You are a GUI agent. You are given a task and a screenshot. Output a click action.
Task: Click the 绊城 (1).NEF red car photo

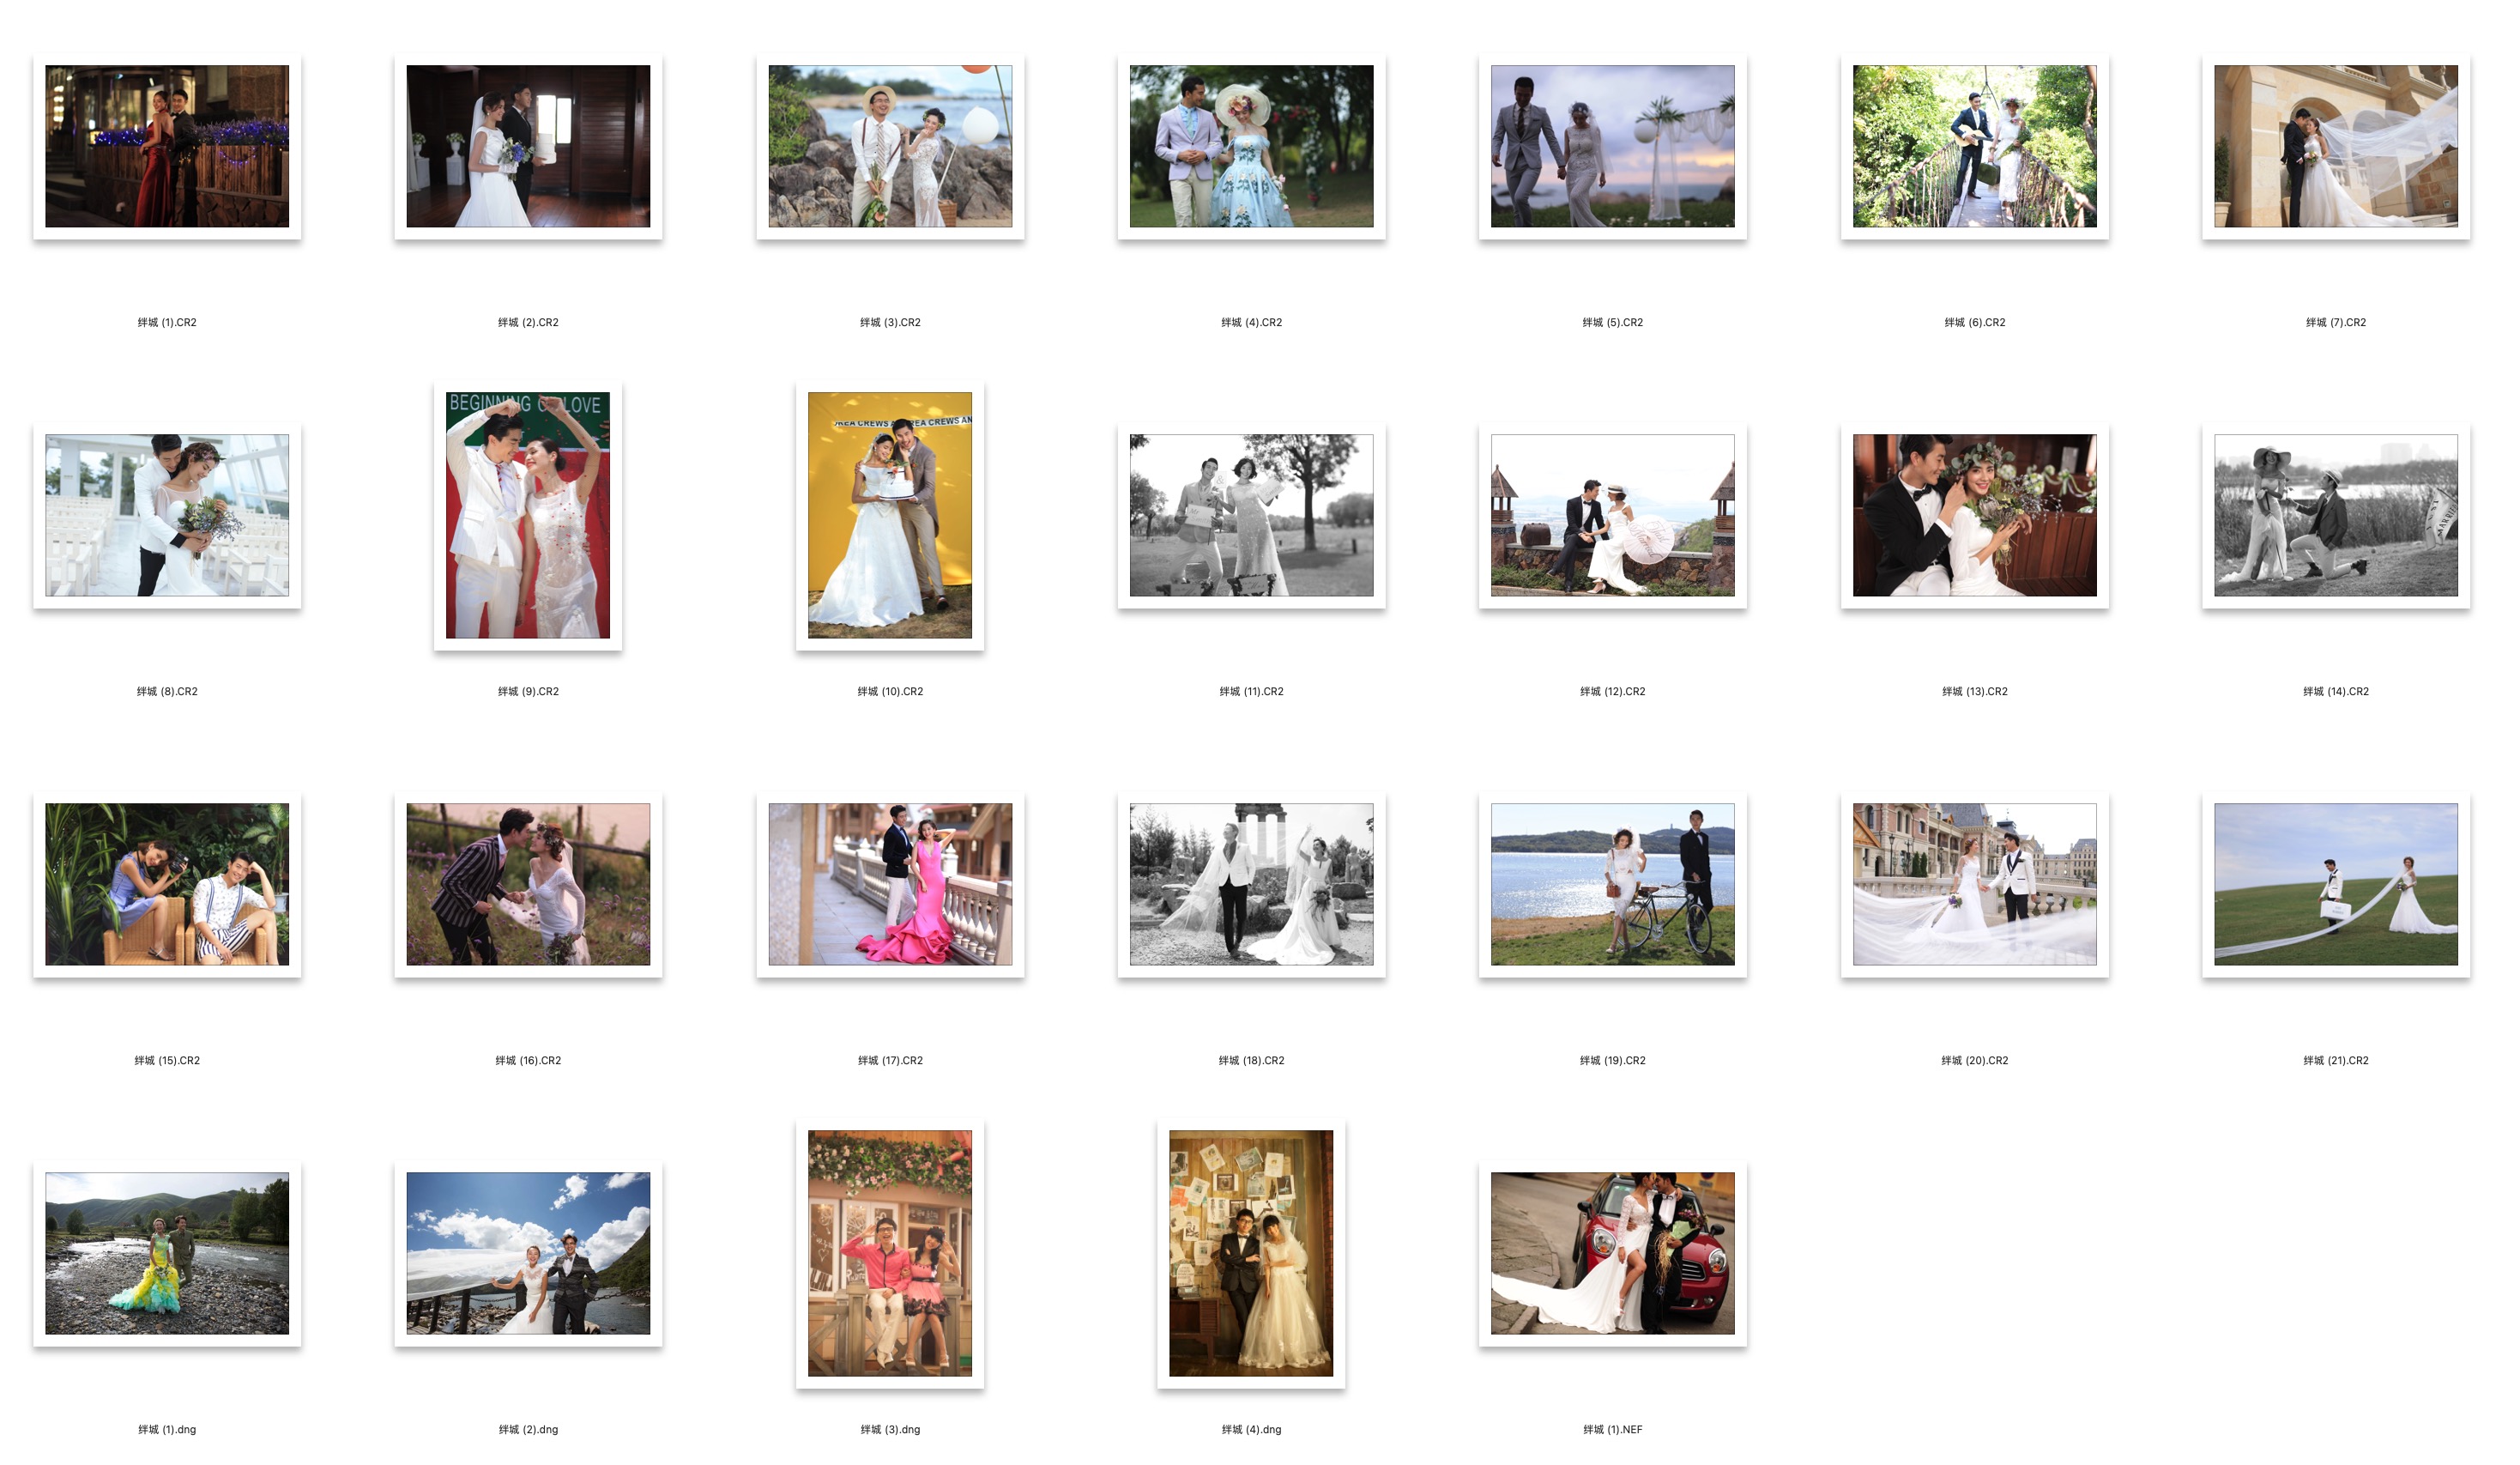[1612, 1253]
